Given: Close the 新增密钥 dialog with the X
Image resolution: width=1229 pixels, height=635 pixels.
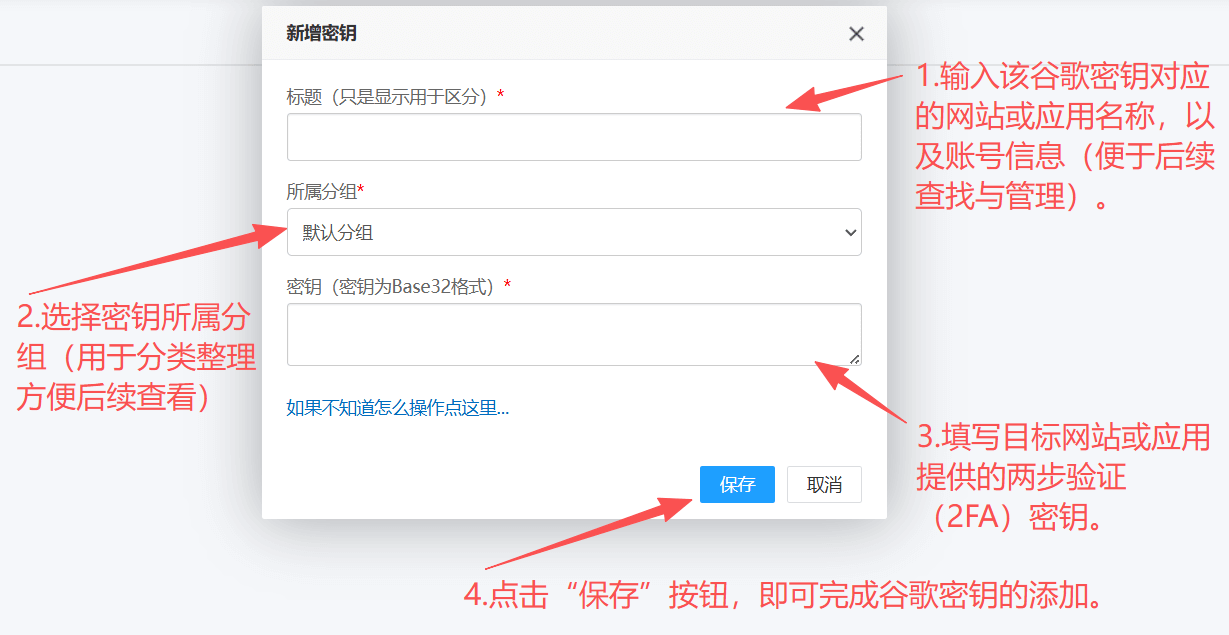Looking at the screenshot, I should click(x=856, y=34).
